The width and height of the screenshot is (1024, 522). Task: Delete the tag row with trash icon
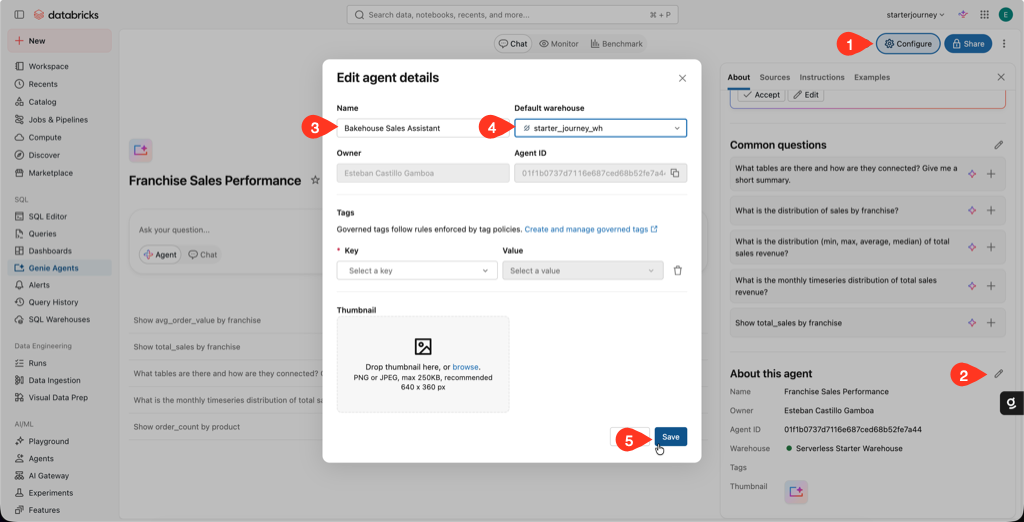click(x=678, y=270)
